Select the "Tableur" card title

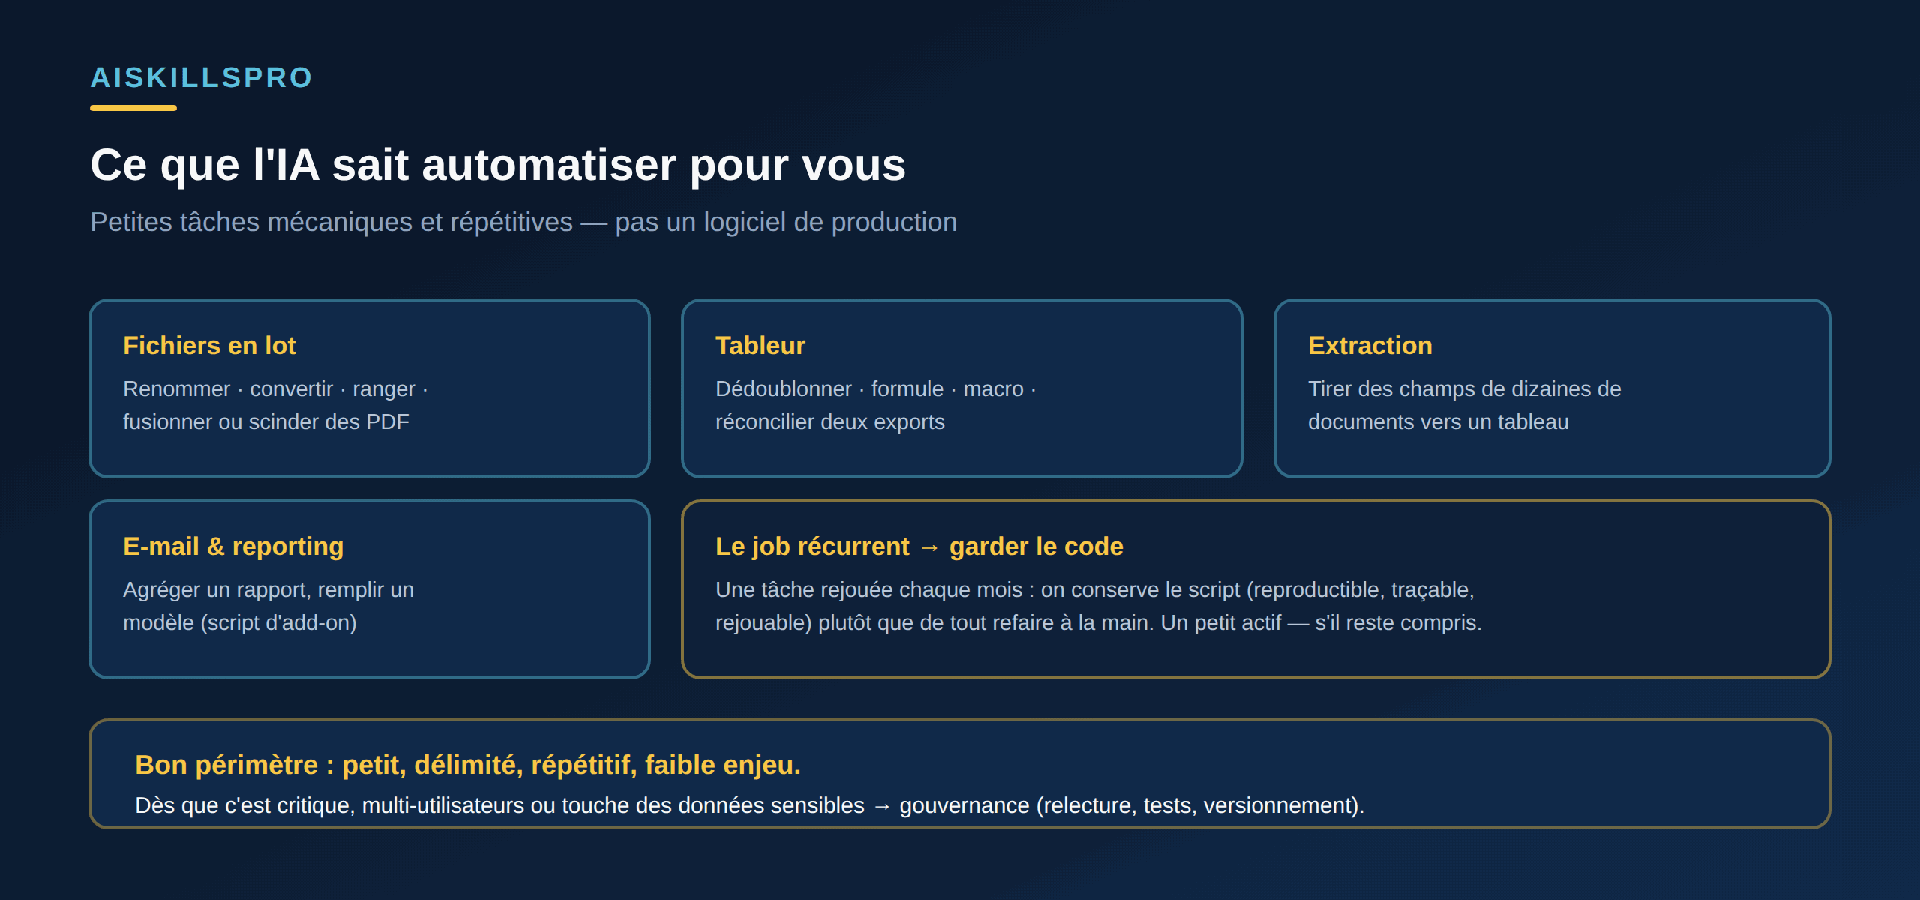[760, 345]
